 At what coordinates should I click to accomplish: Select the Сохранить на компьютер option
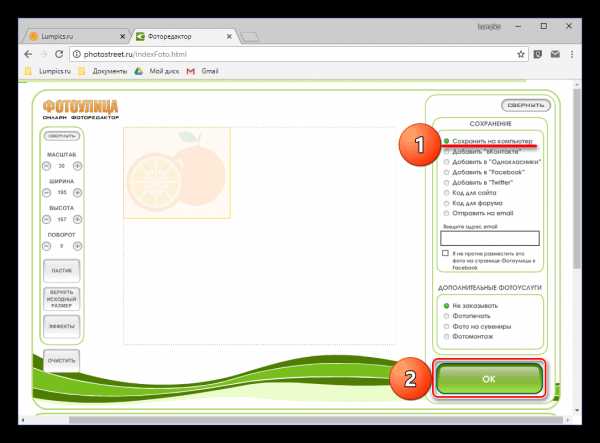pos(446,142)
